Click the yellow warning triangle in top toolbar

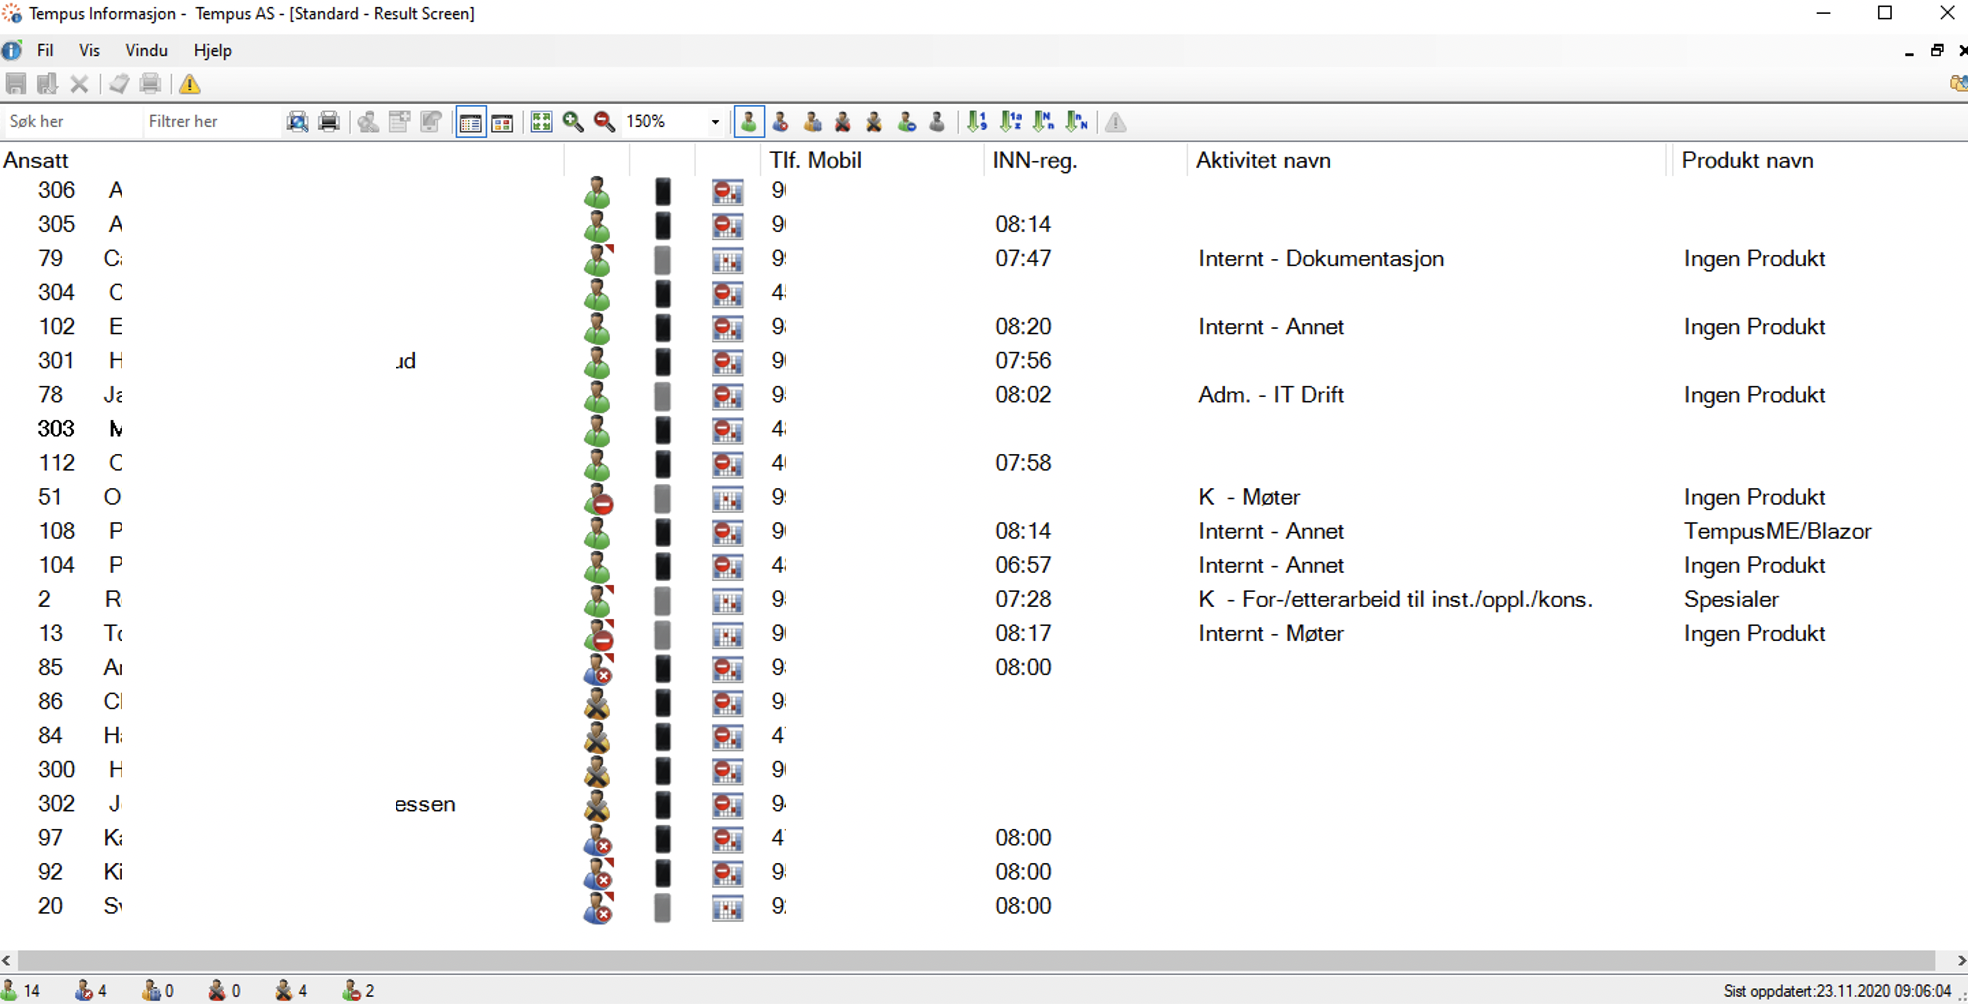189,84
